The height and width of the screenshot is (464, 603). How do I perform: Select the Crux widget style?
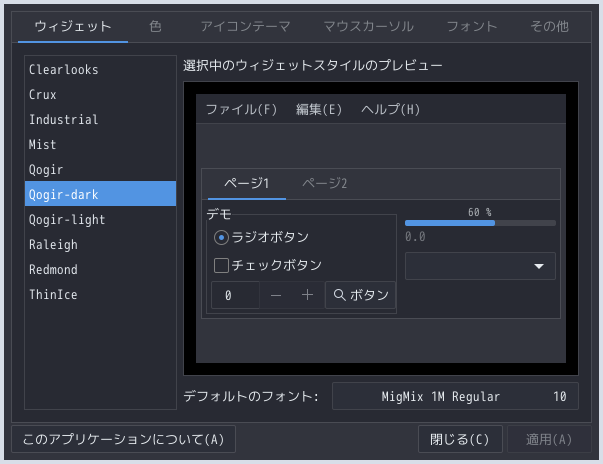(100, 95)
